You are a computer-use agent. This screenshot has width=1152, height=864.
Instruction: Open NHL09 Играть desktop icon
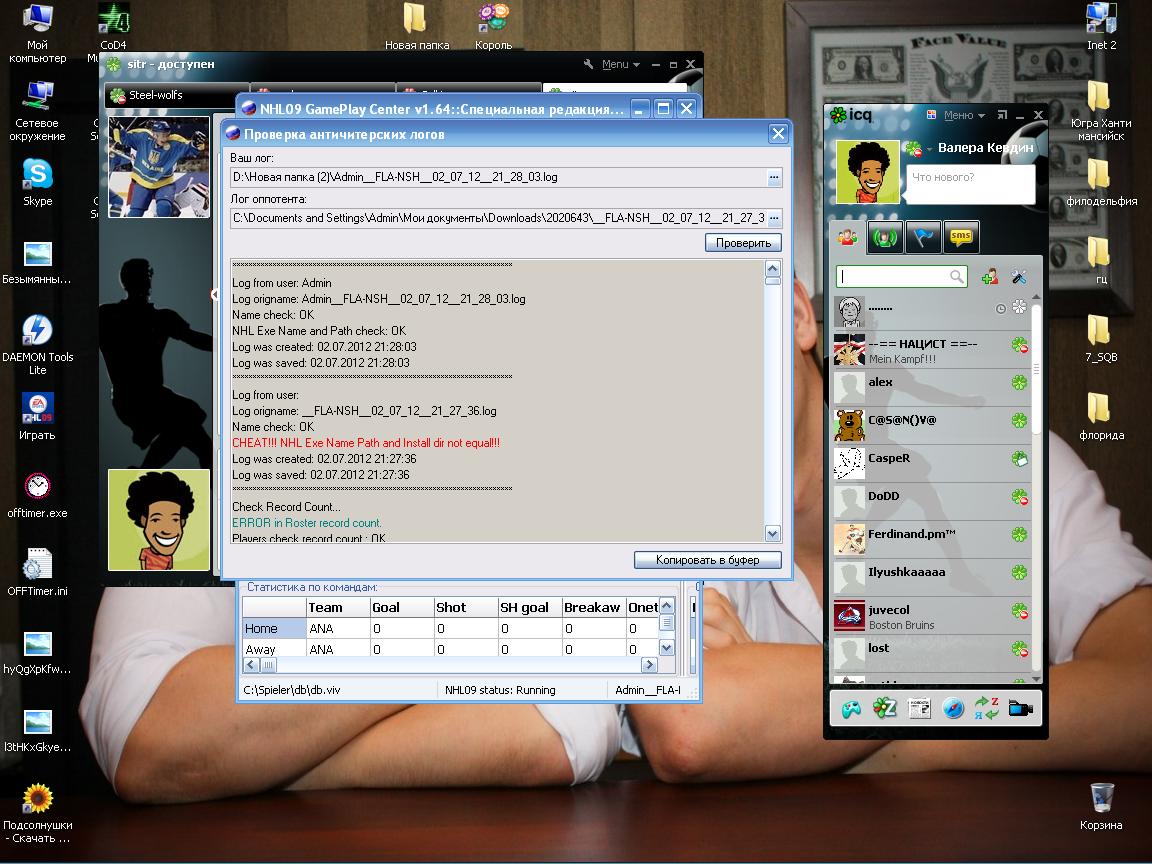[37, 416]
